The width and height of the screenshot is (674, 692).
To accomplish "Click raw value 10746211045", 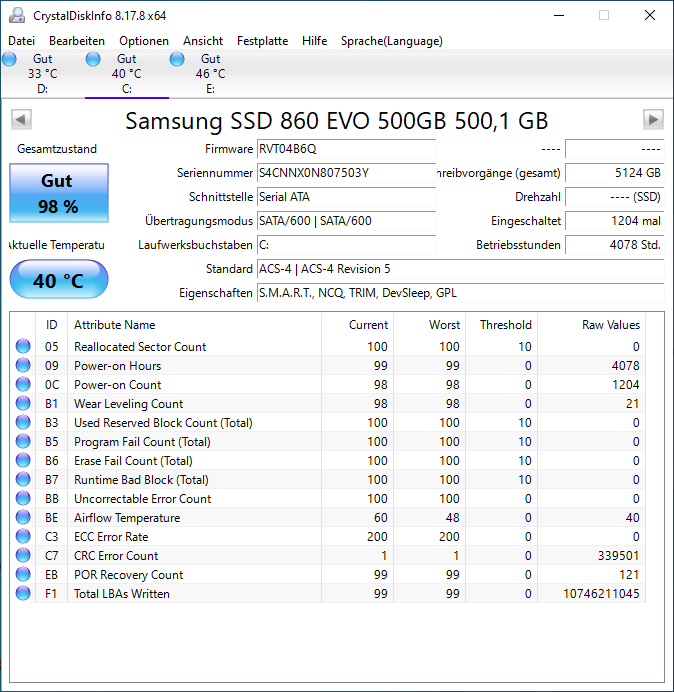I will [x=601, y=594].
